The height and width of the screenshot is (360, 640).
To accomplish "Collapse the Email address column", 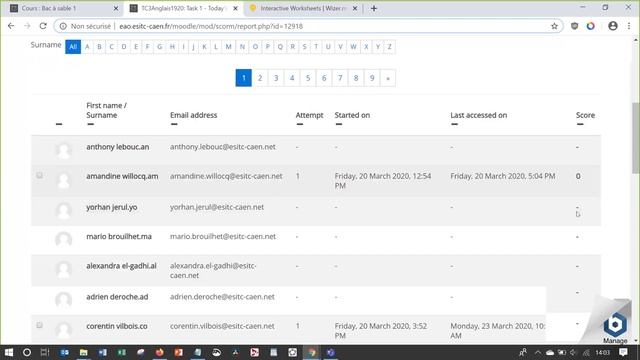I will pyautogui.click(x=174, y=124).
